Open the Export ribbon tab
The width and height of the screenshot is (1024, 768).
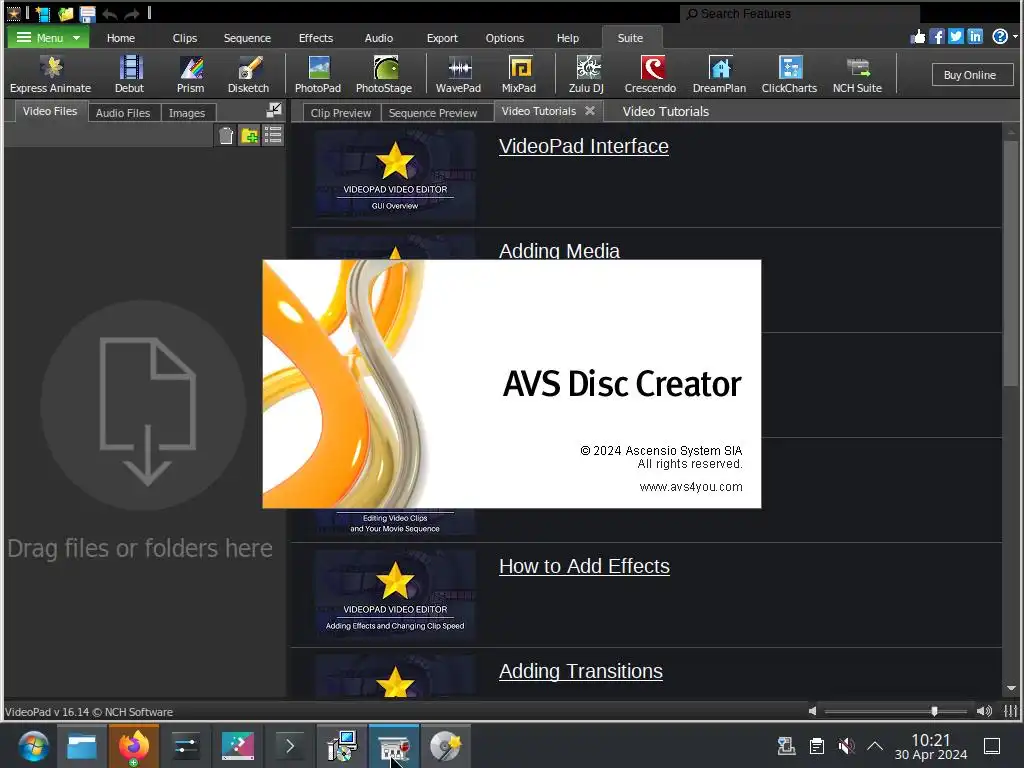click(442, 38)
